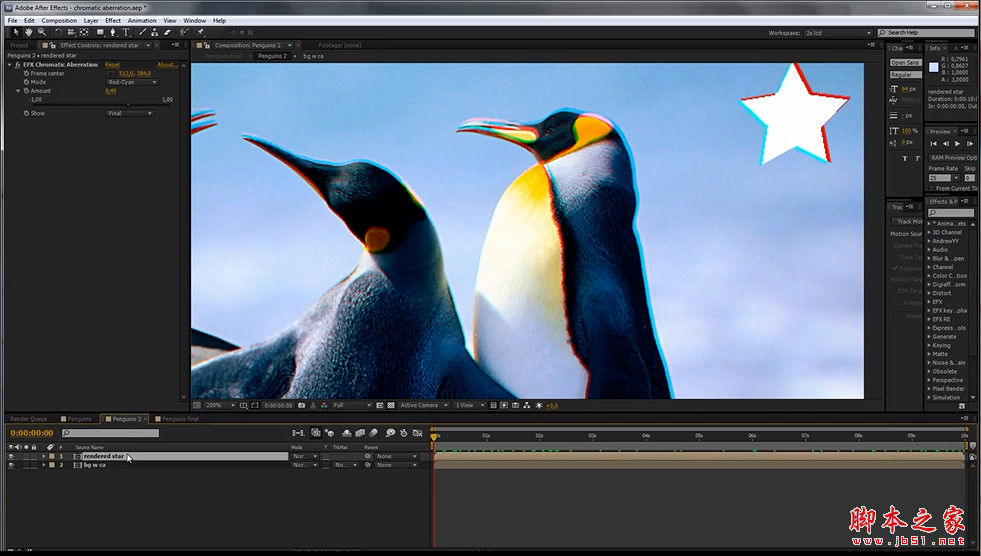Open the Active Camera dropdown
The image size is (981, 556).
coord(424,405)
